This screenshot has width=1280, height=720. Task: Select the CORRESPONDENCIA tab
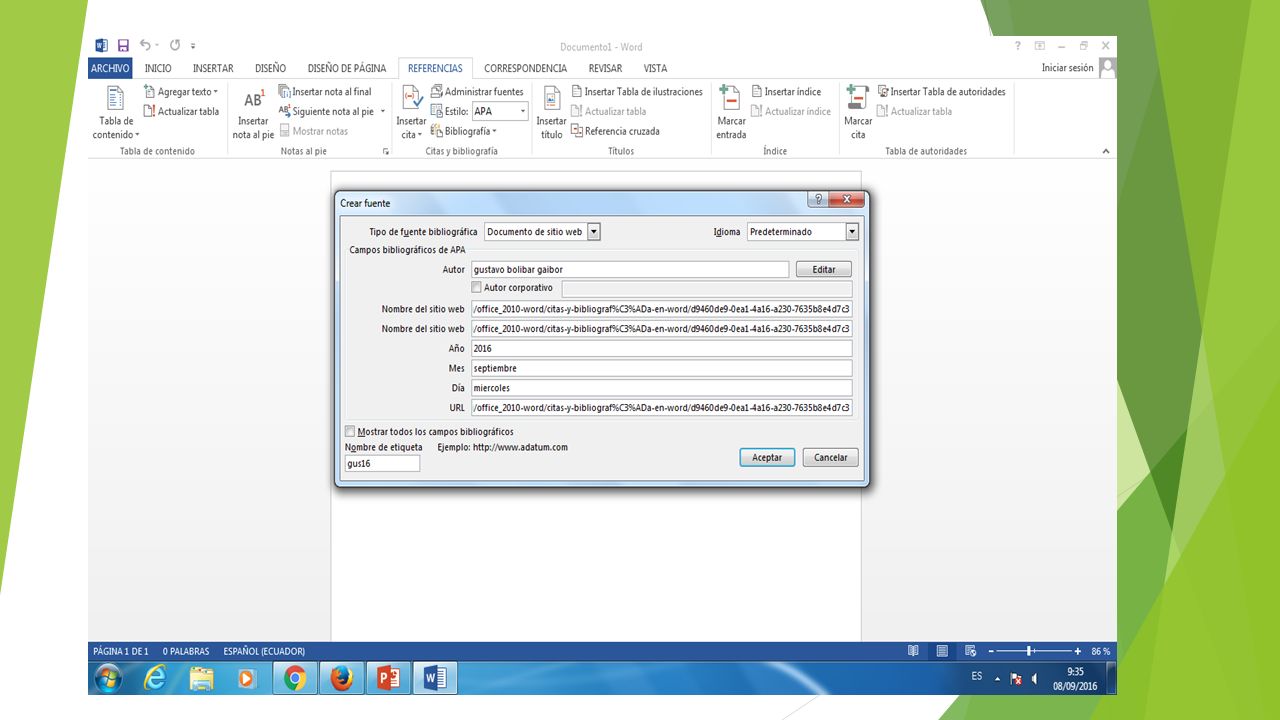[x=526, y=68]
